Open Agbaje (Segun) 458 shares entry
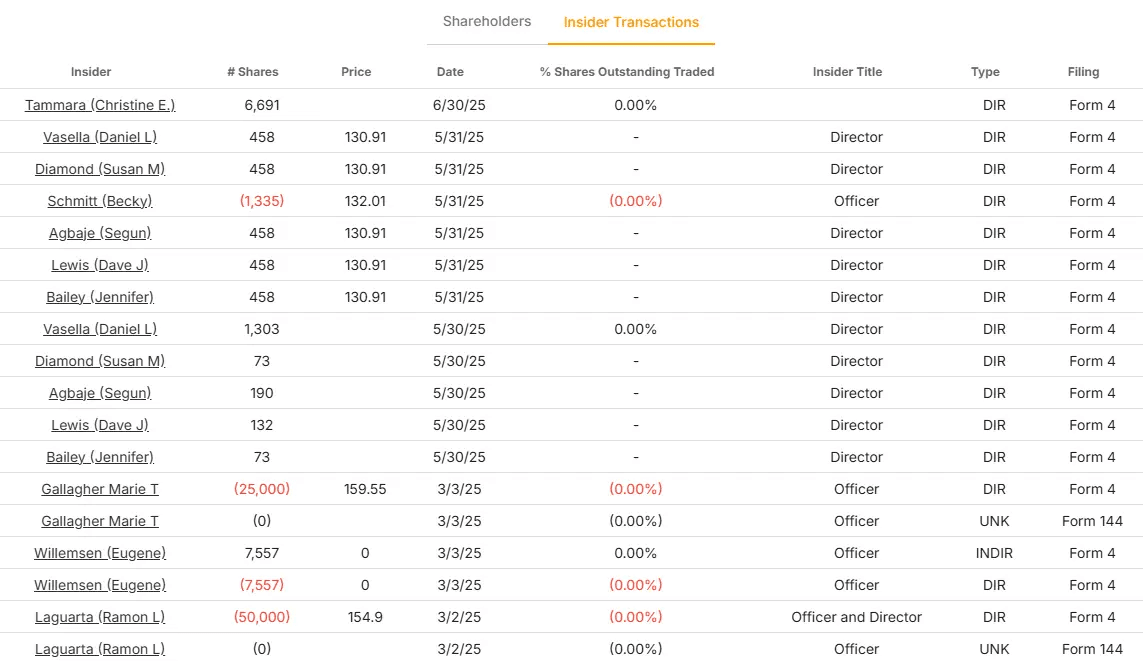 pyautogui.click(x=100, y=233)
